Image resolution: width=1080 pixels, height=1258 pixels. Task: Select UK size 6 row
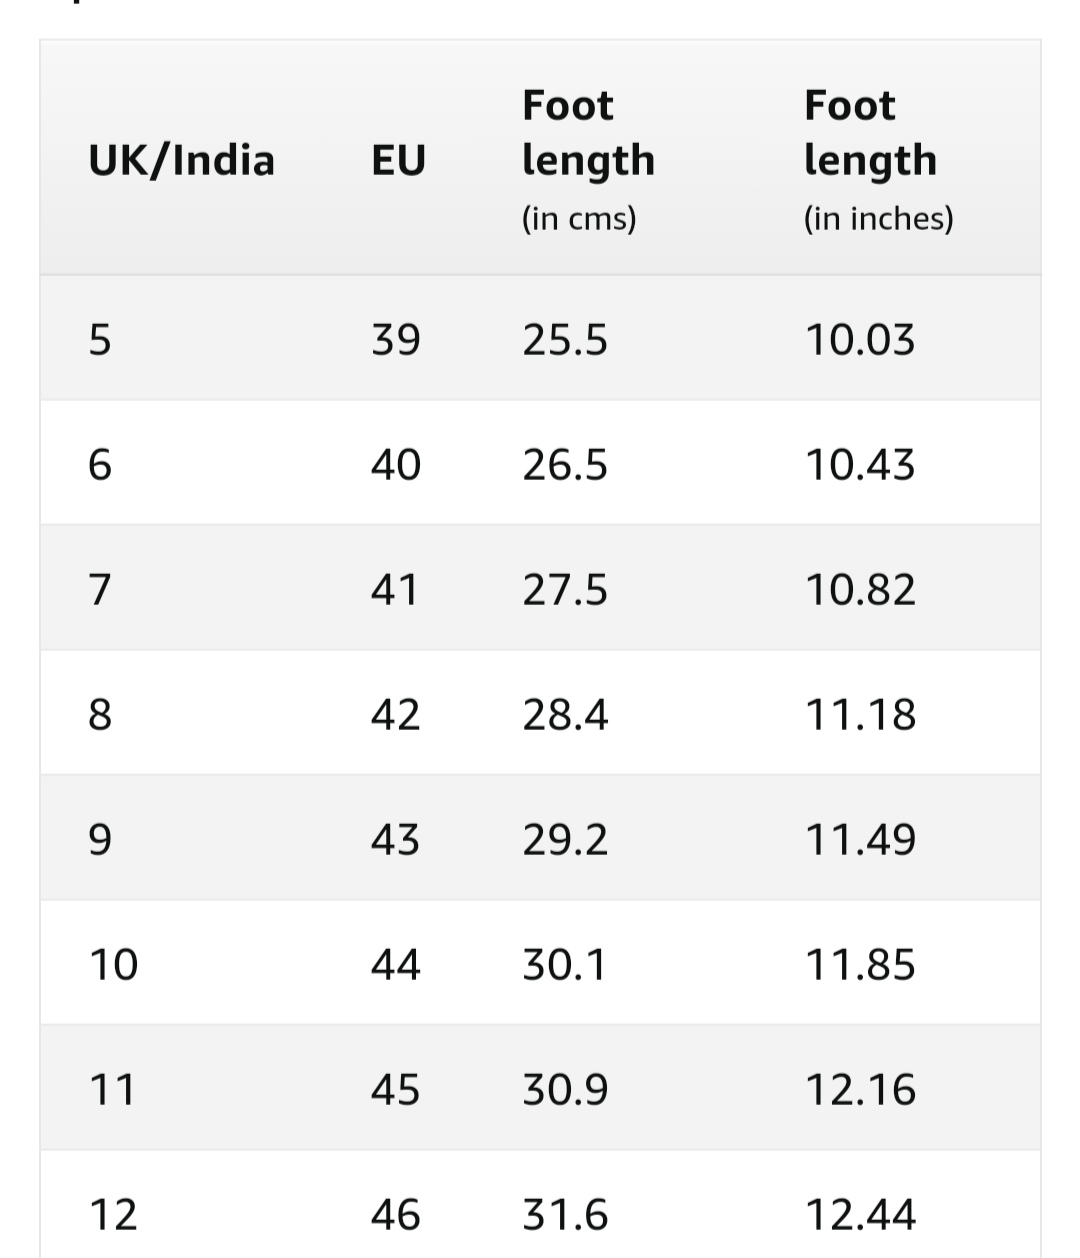coord(540,463)
